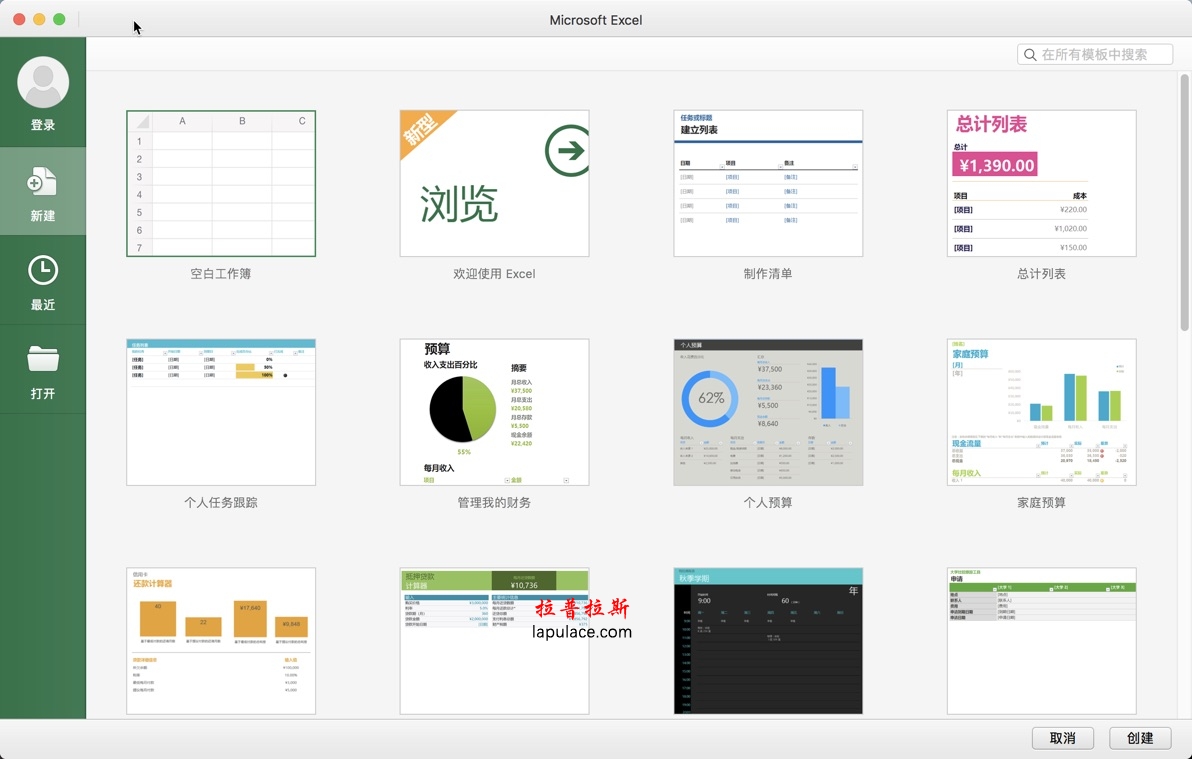Choose the 制作清单 template
The width and height of the screenshot is (1192, 759).
point(767,182)
